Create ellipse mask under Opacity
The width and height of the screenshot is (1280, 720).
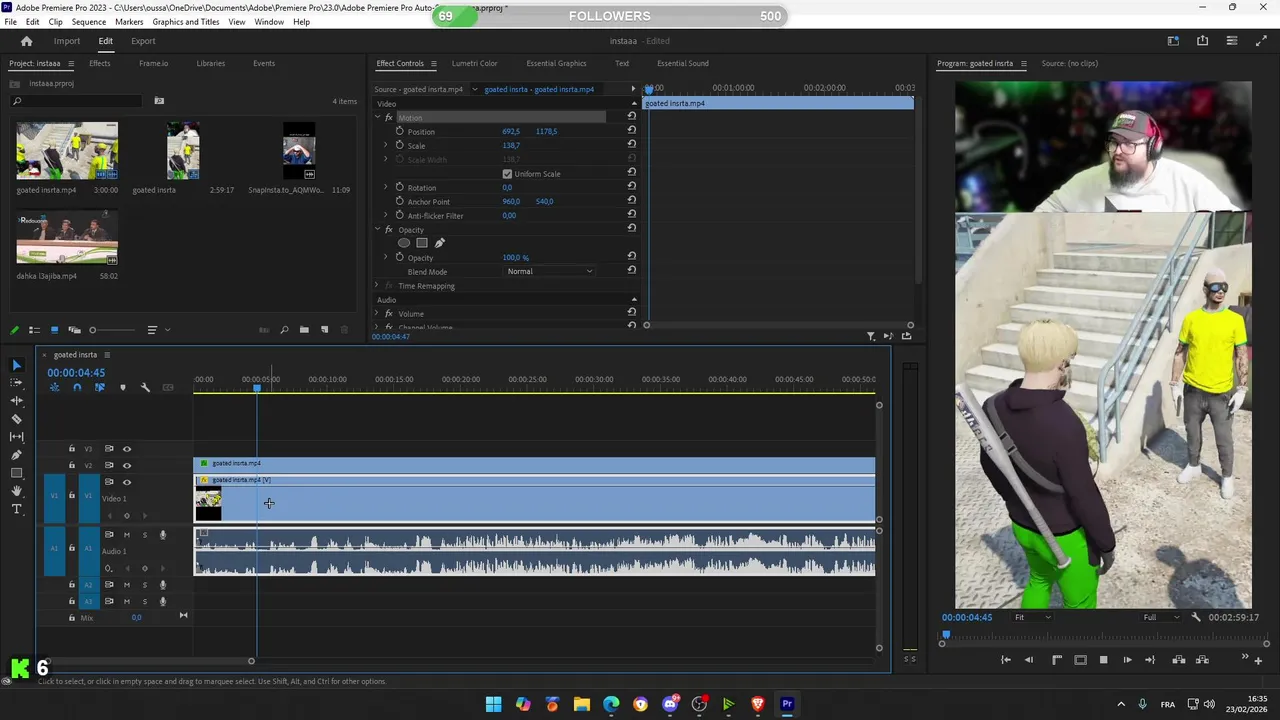click(x=404, y=243)
